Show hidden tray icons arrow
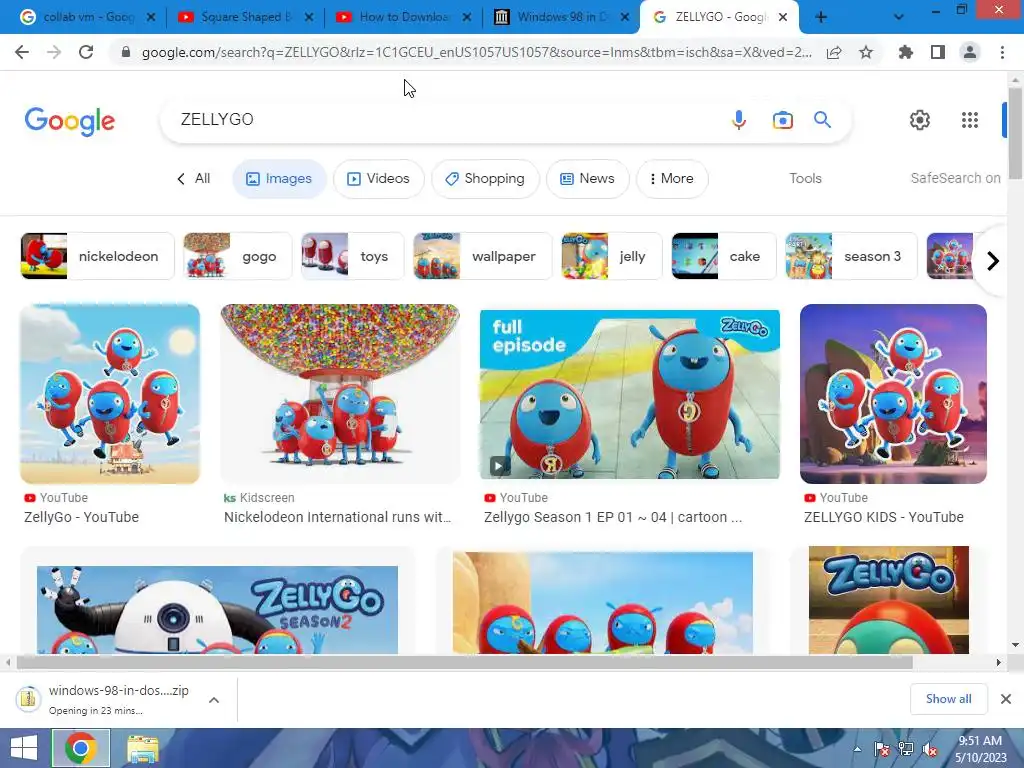The height and width of the screenshot is (768, 1024). pos(857,749)
